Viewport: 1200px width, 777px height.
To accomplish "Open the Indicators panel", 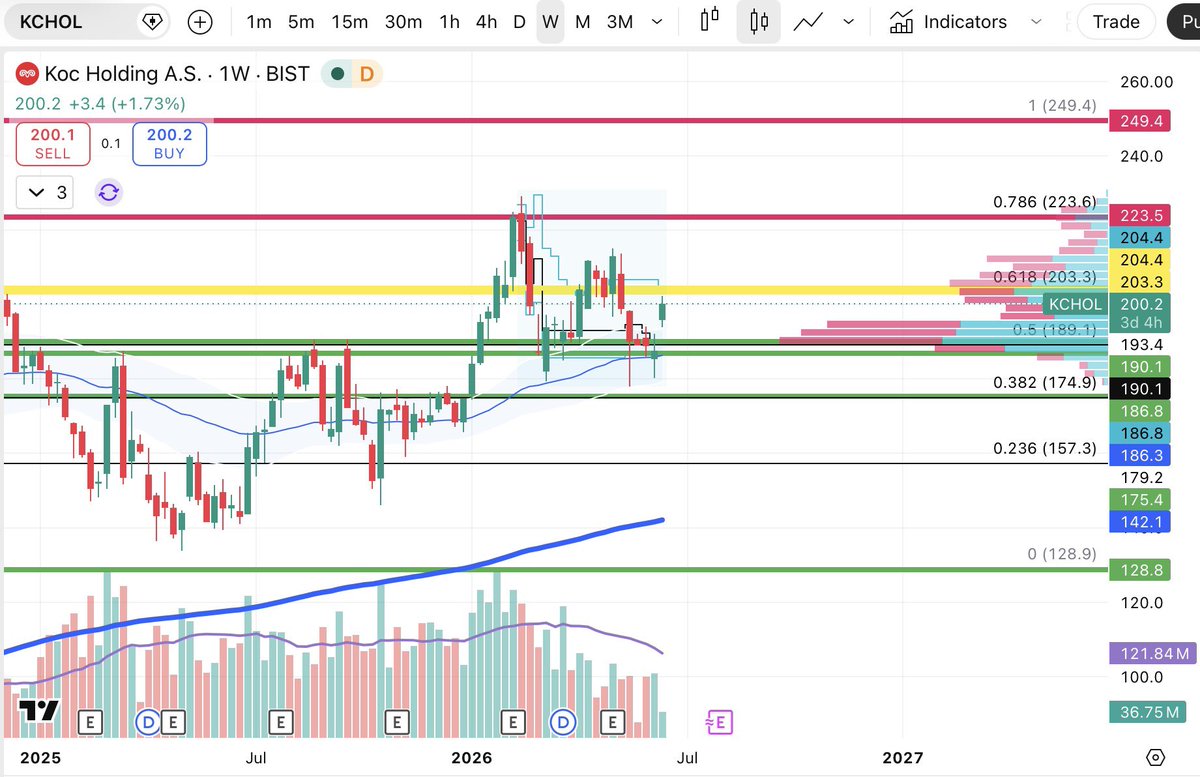I will coord(948,22).
